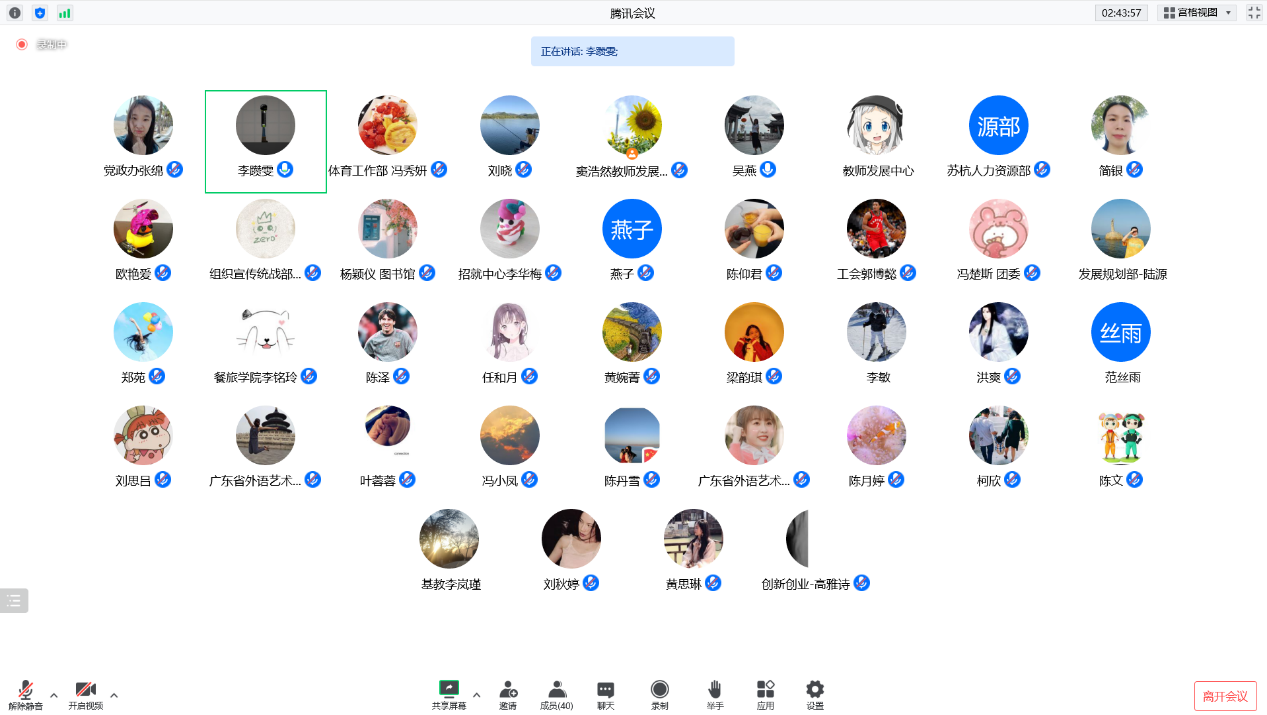The image size is (1267, 715).
Task: Expand audio options arrow beside 解除静音
Action: (54, 695)
